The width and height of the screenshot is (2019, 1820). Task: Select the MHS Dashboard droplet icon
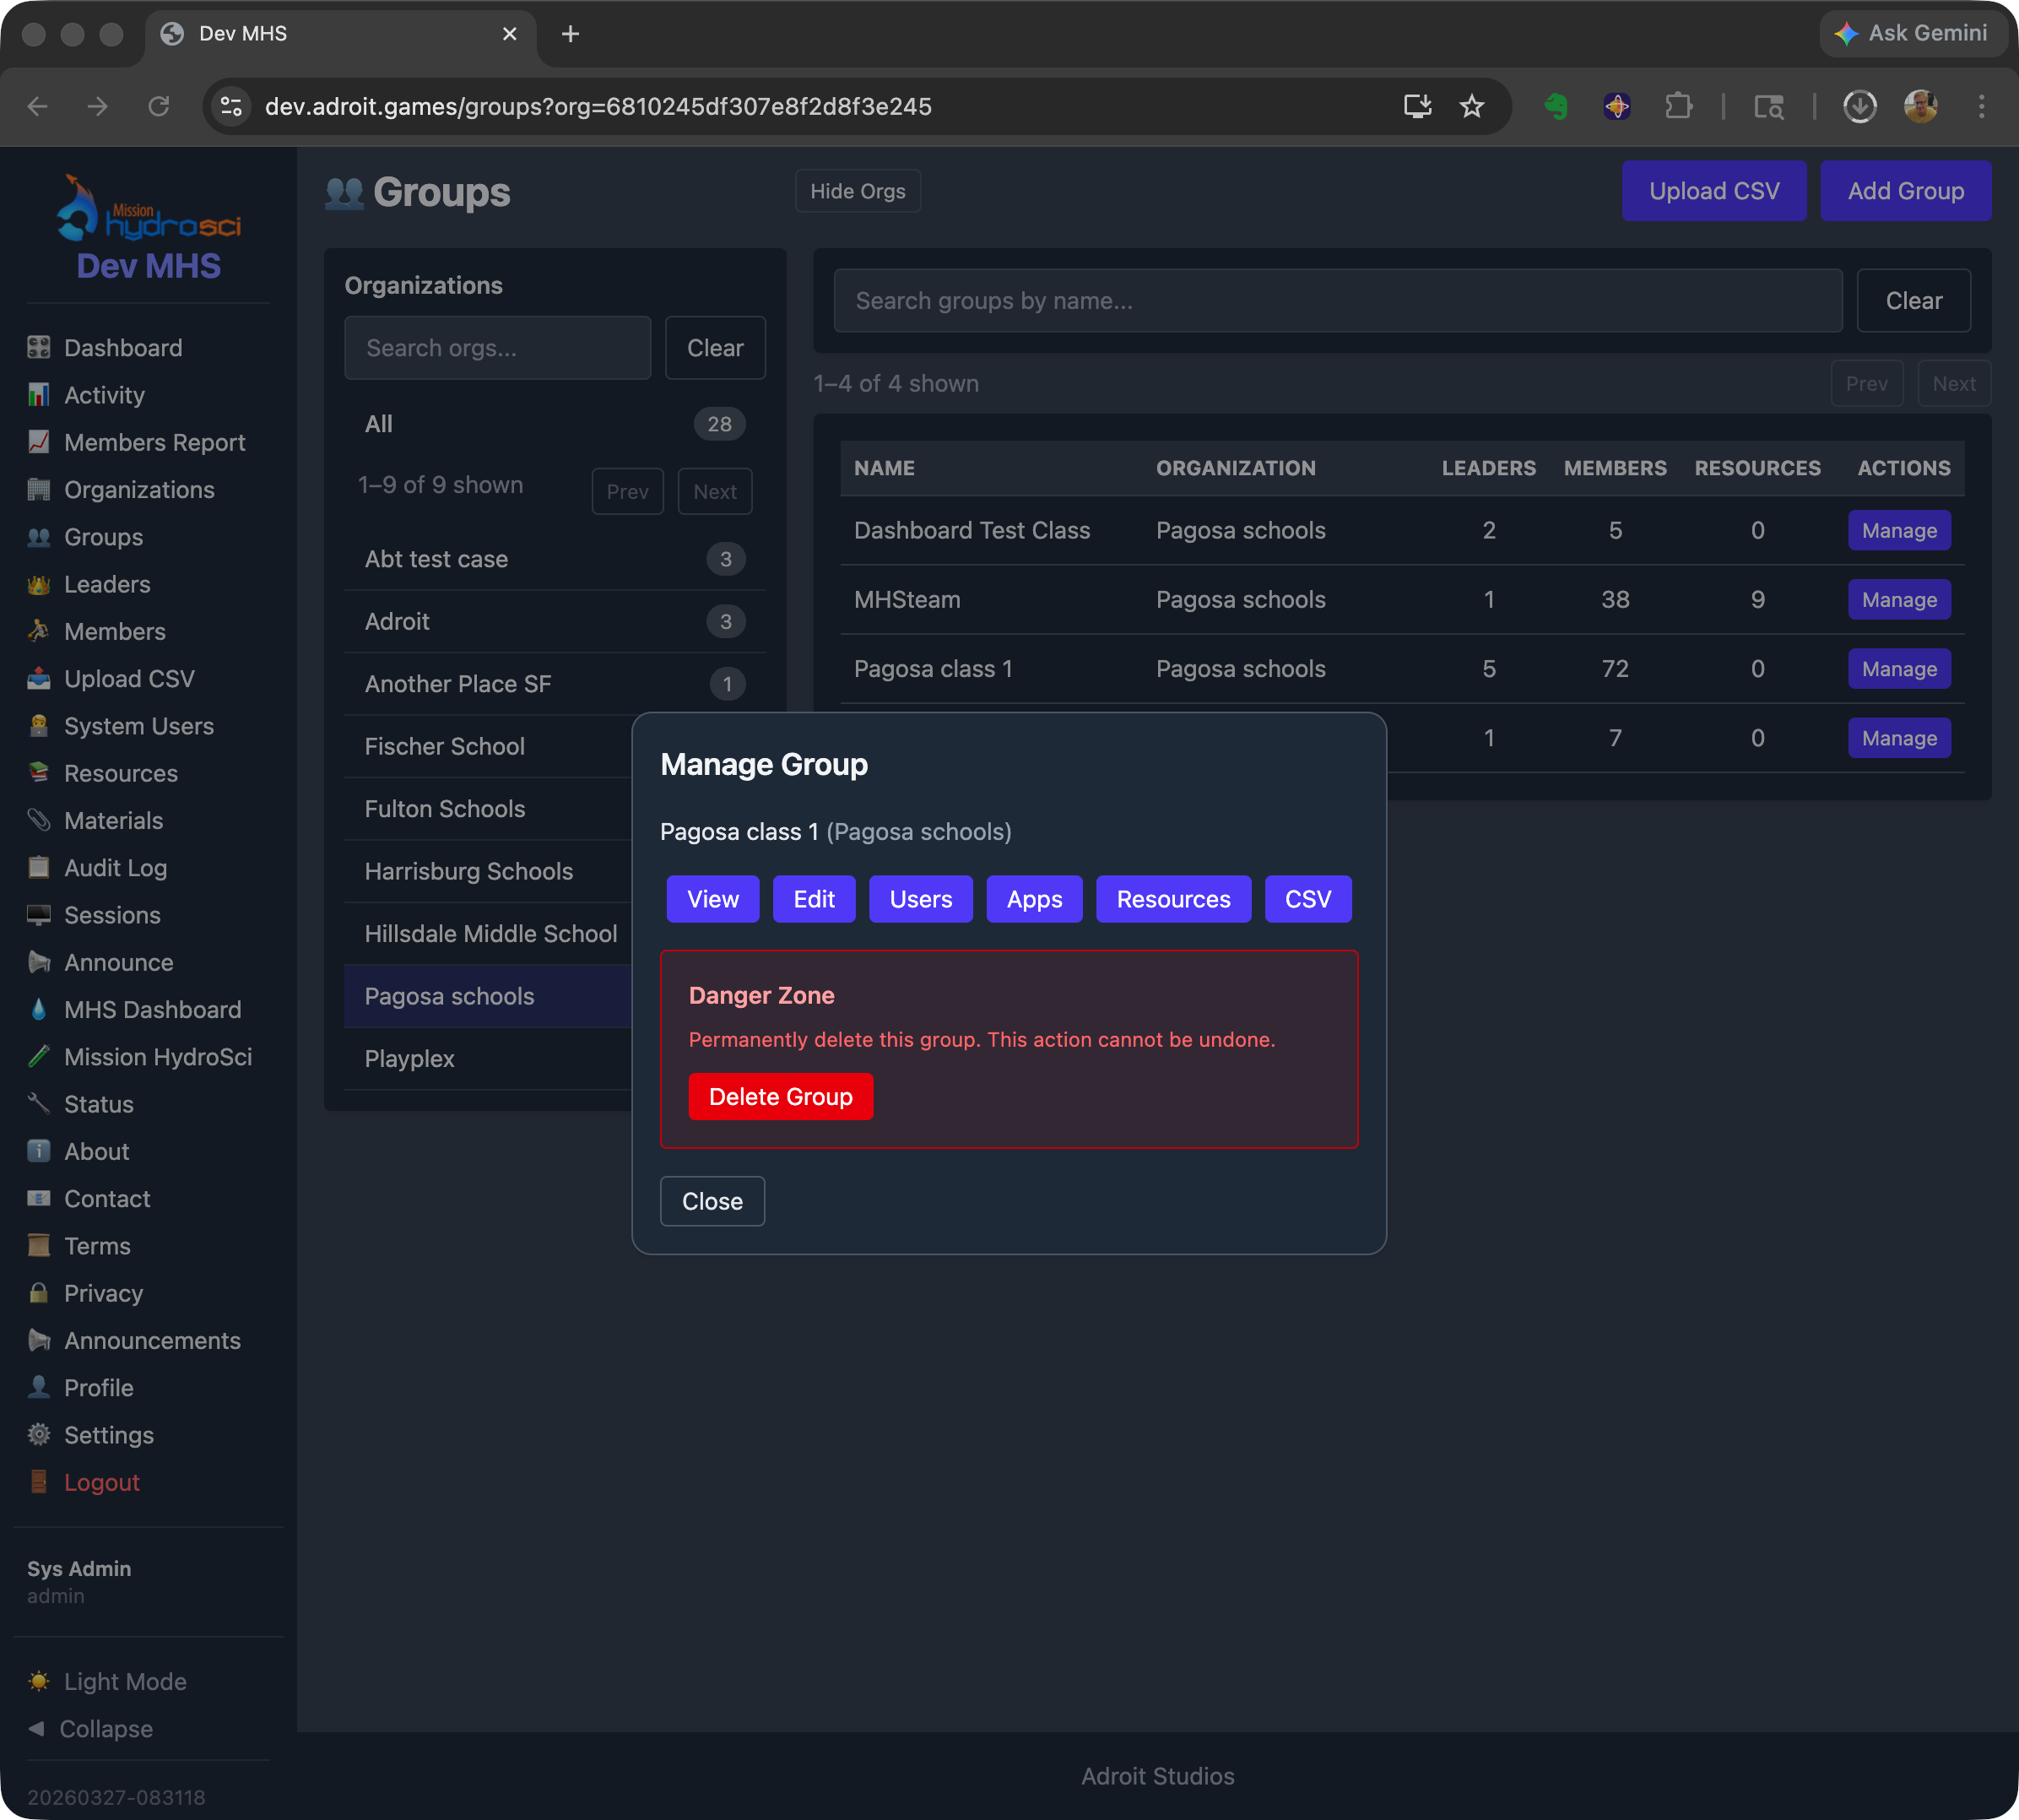coord(39,1010)
